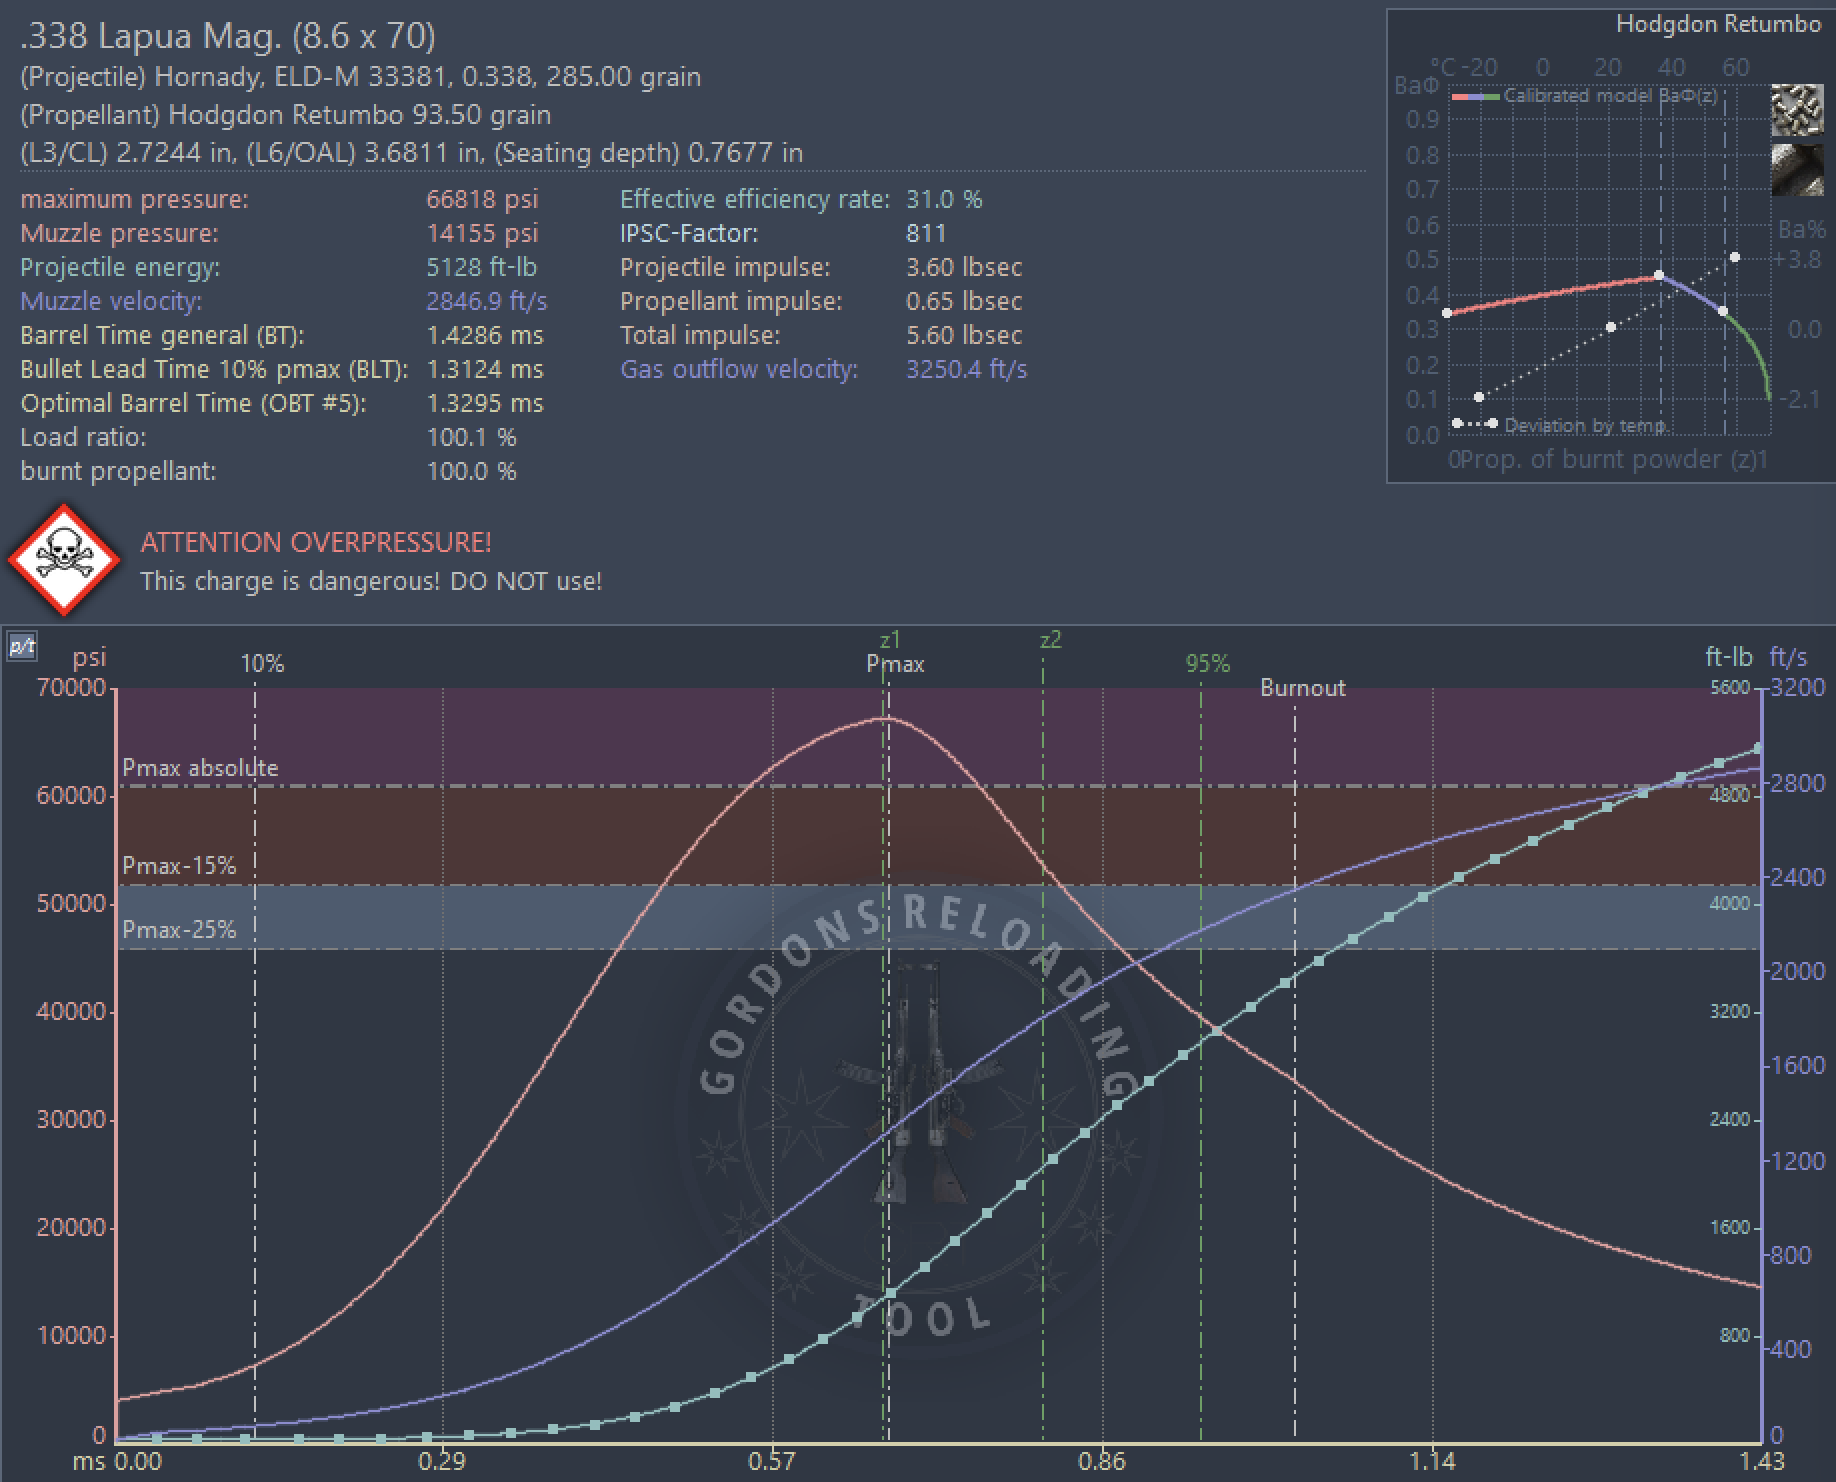Image resolution: width=1836 pixels, height=1482 pixels.
Task: Select the 5.60 lbsec total impulse value
Action: coord(964,335)
